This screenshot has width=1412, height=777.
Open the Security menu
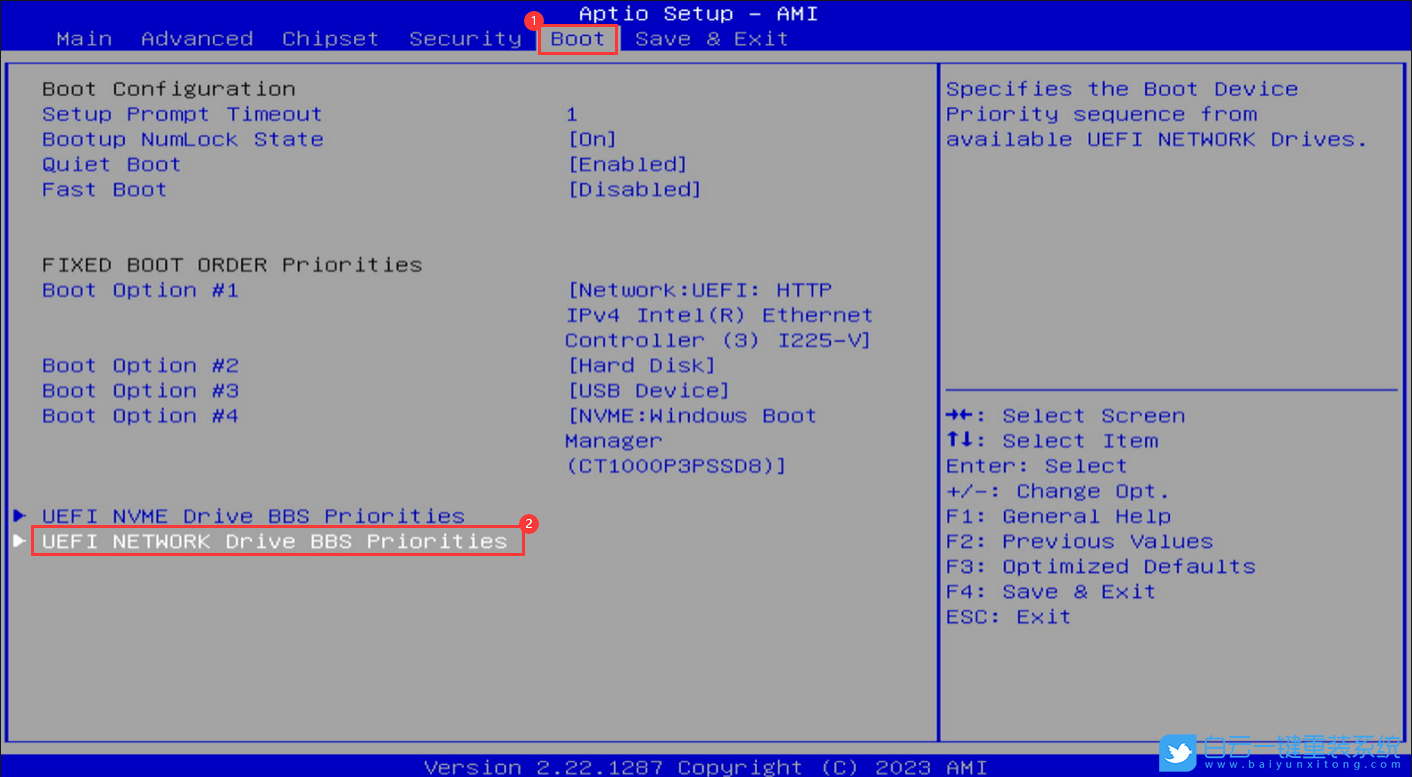tap(465, 38)
